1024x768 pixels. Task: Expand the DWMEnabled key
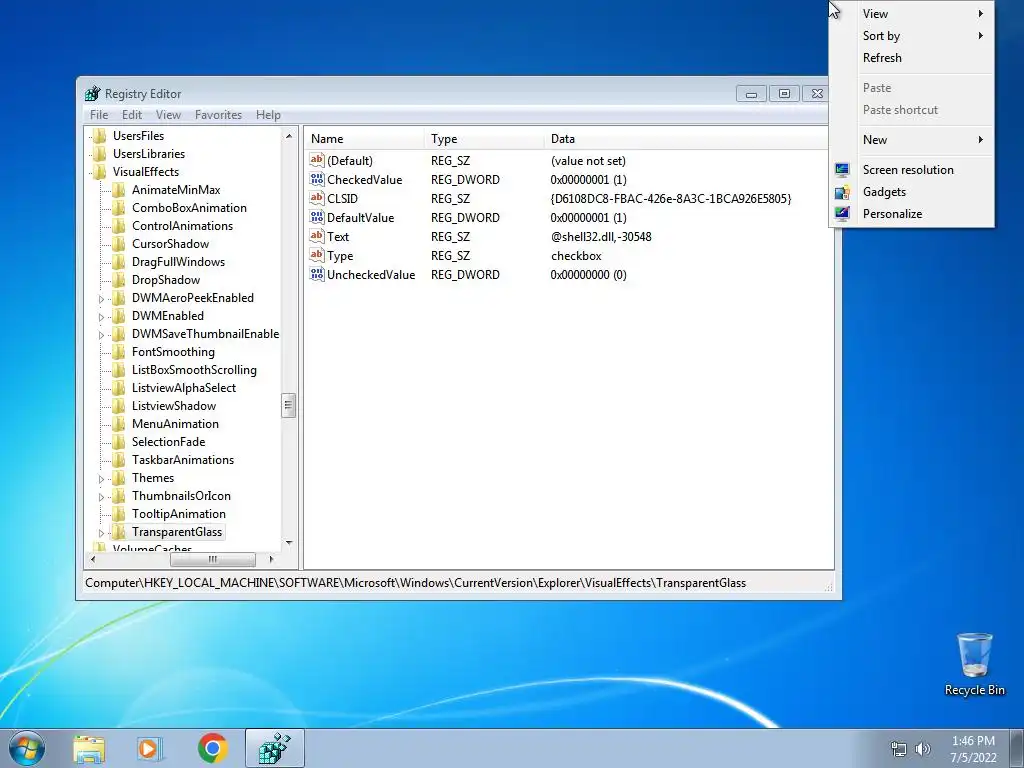(x=101, y=317)
